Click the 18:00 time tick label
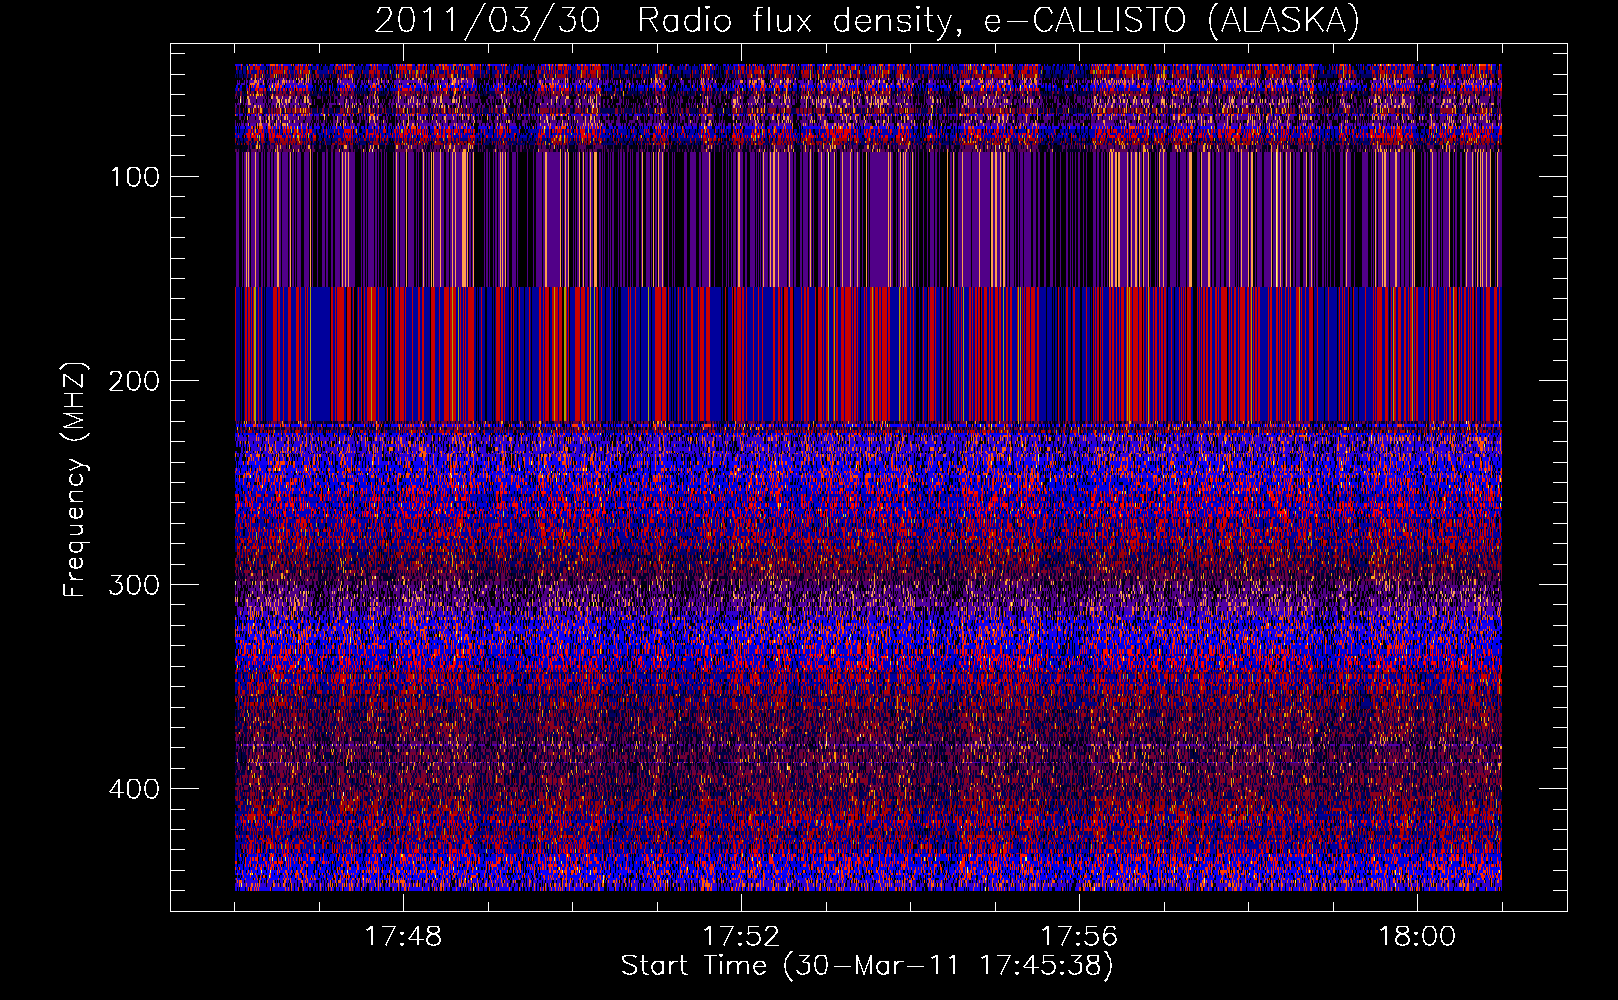1618x1000 pixels. pos(1417,937)
